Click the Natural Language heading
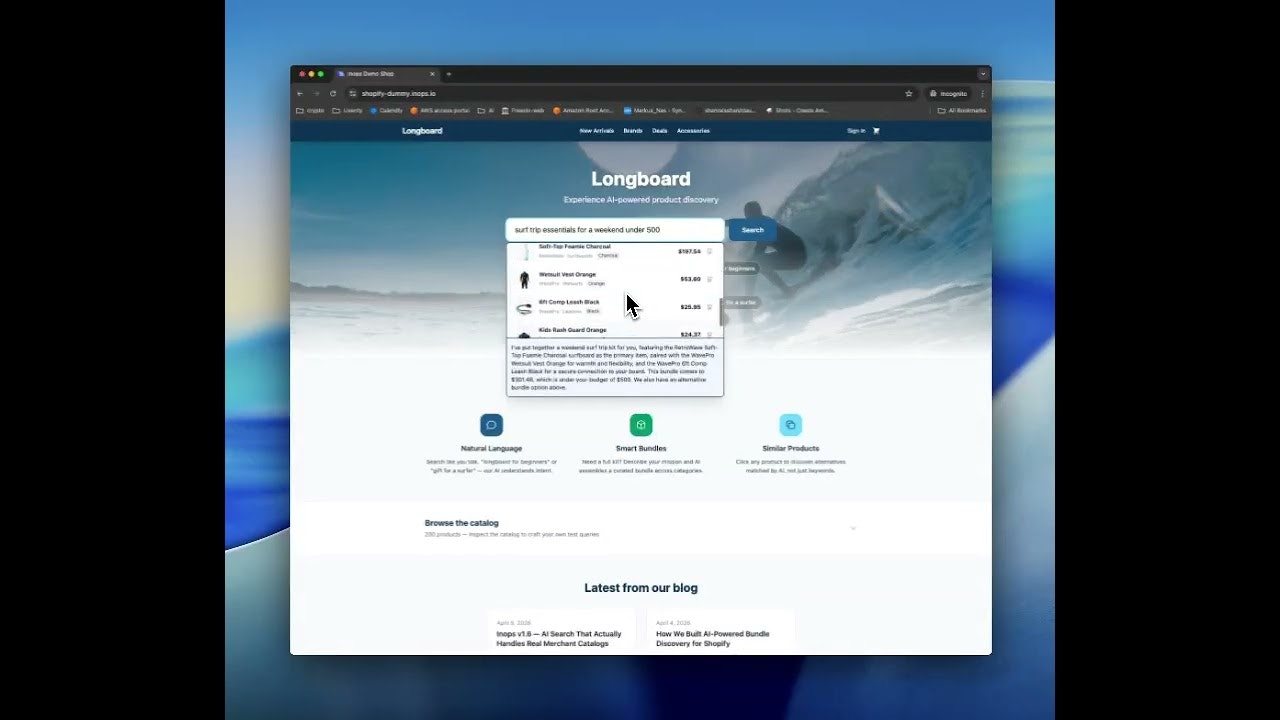Image resolution: width=1280 pixels, height=720 pixels. click(491, 448)
